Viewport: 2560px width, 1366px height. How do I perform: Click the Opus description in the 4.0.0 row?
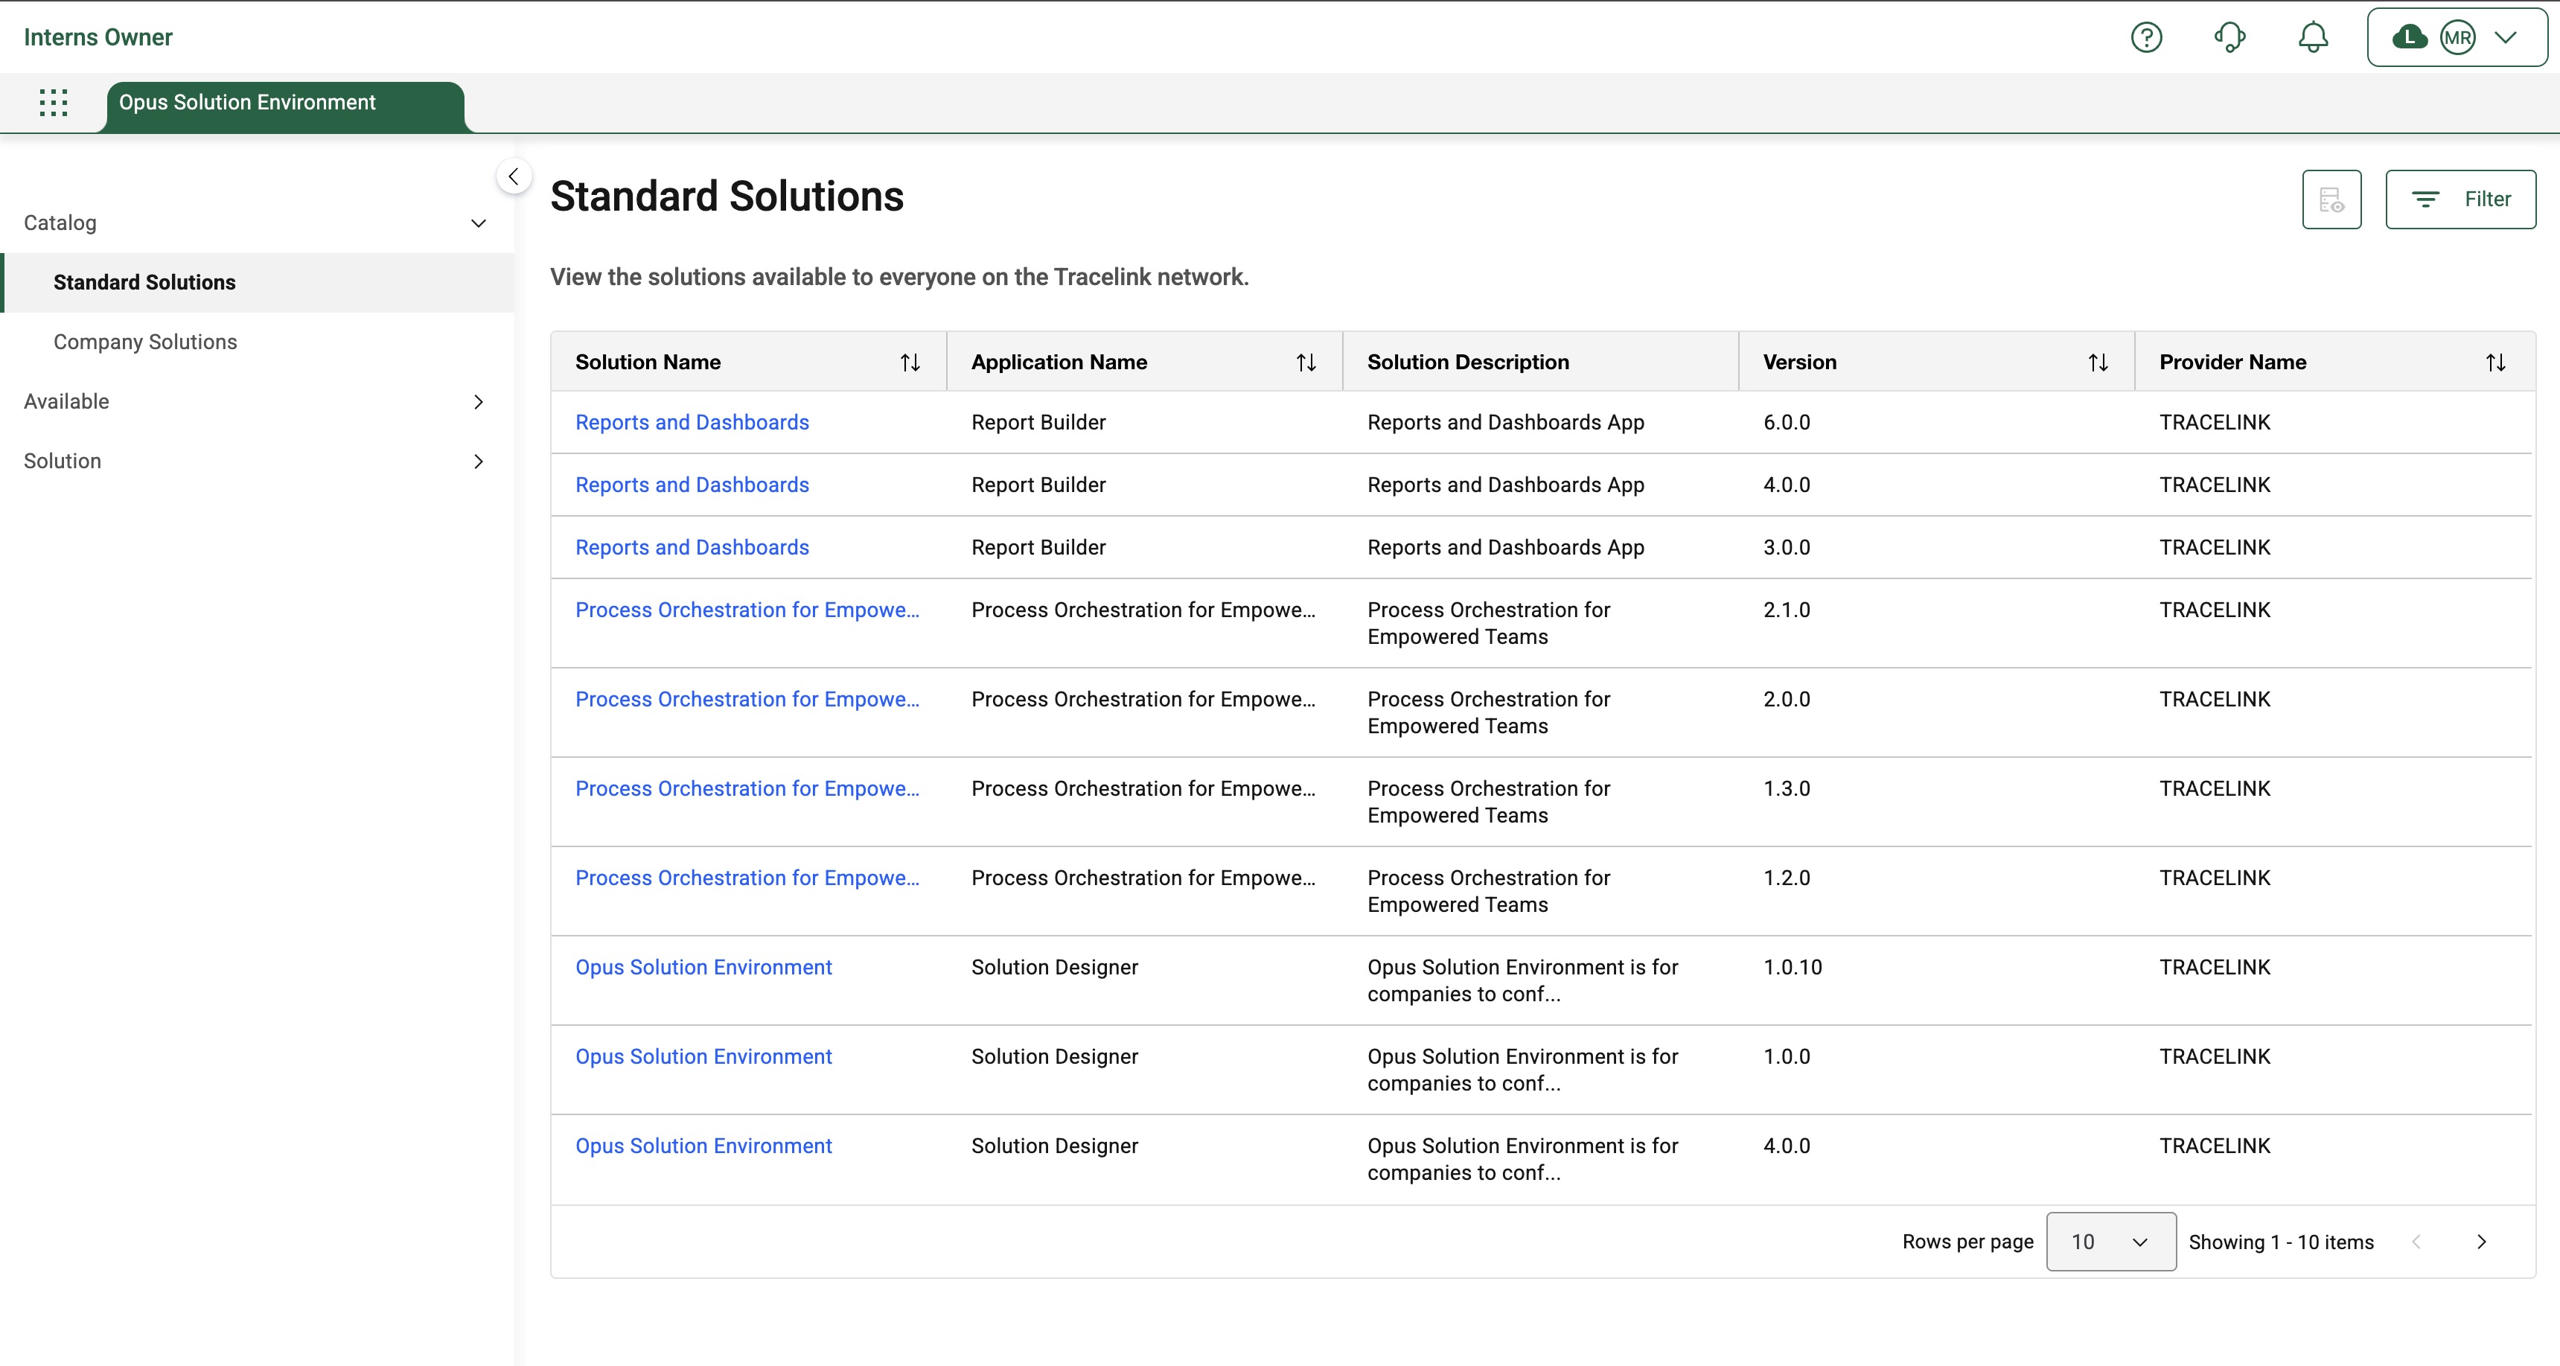click(1522, 1159)
